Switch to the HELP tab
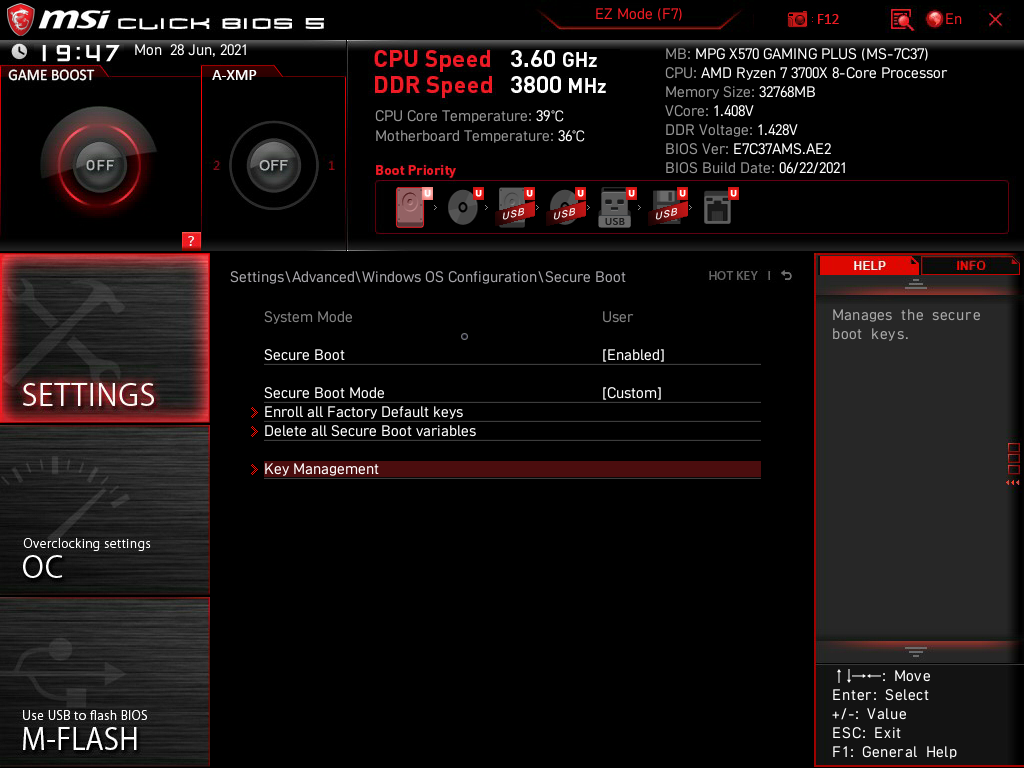Viewport: 1024px width, 768px height. coord(869,265)
